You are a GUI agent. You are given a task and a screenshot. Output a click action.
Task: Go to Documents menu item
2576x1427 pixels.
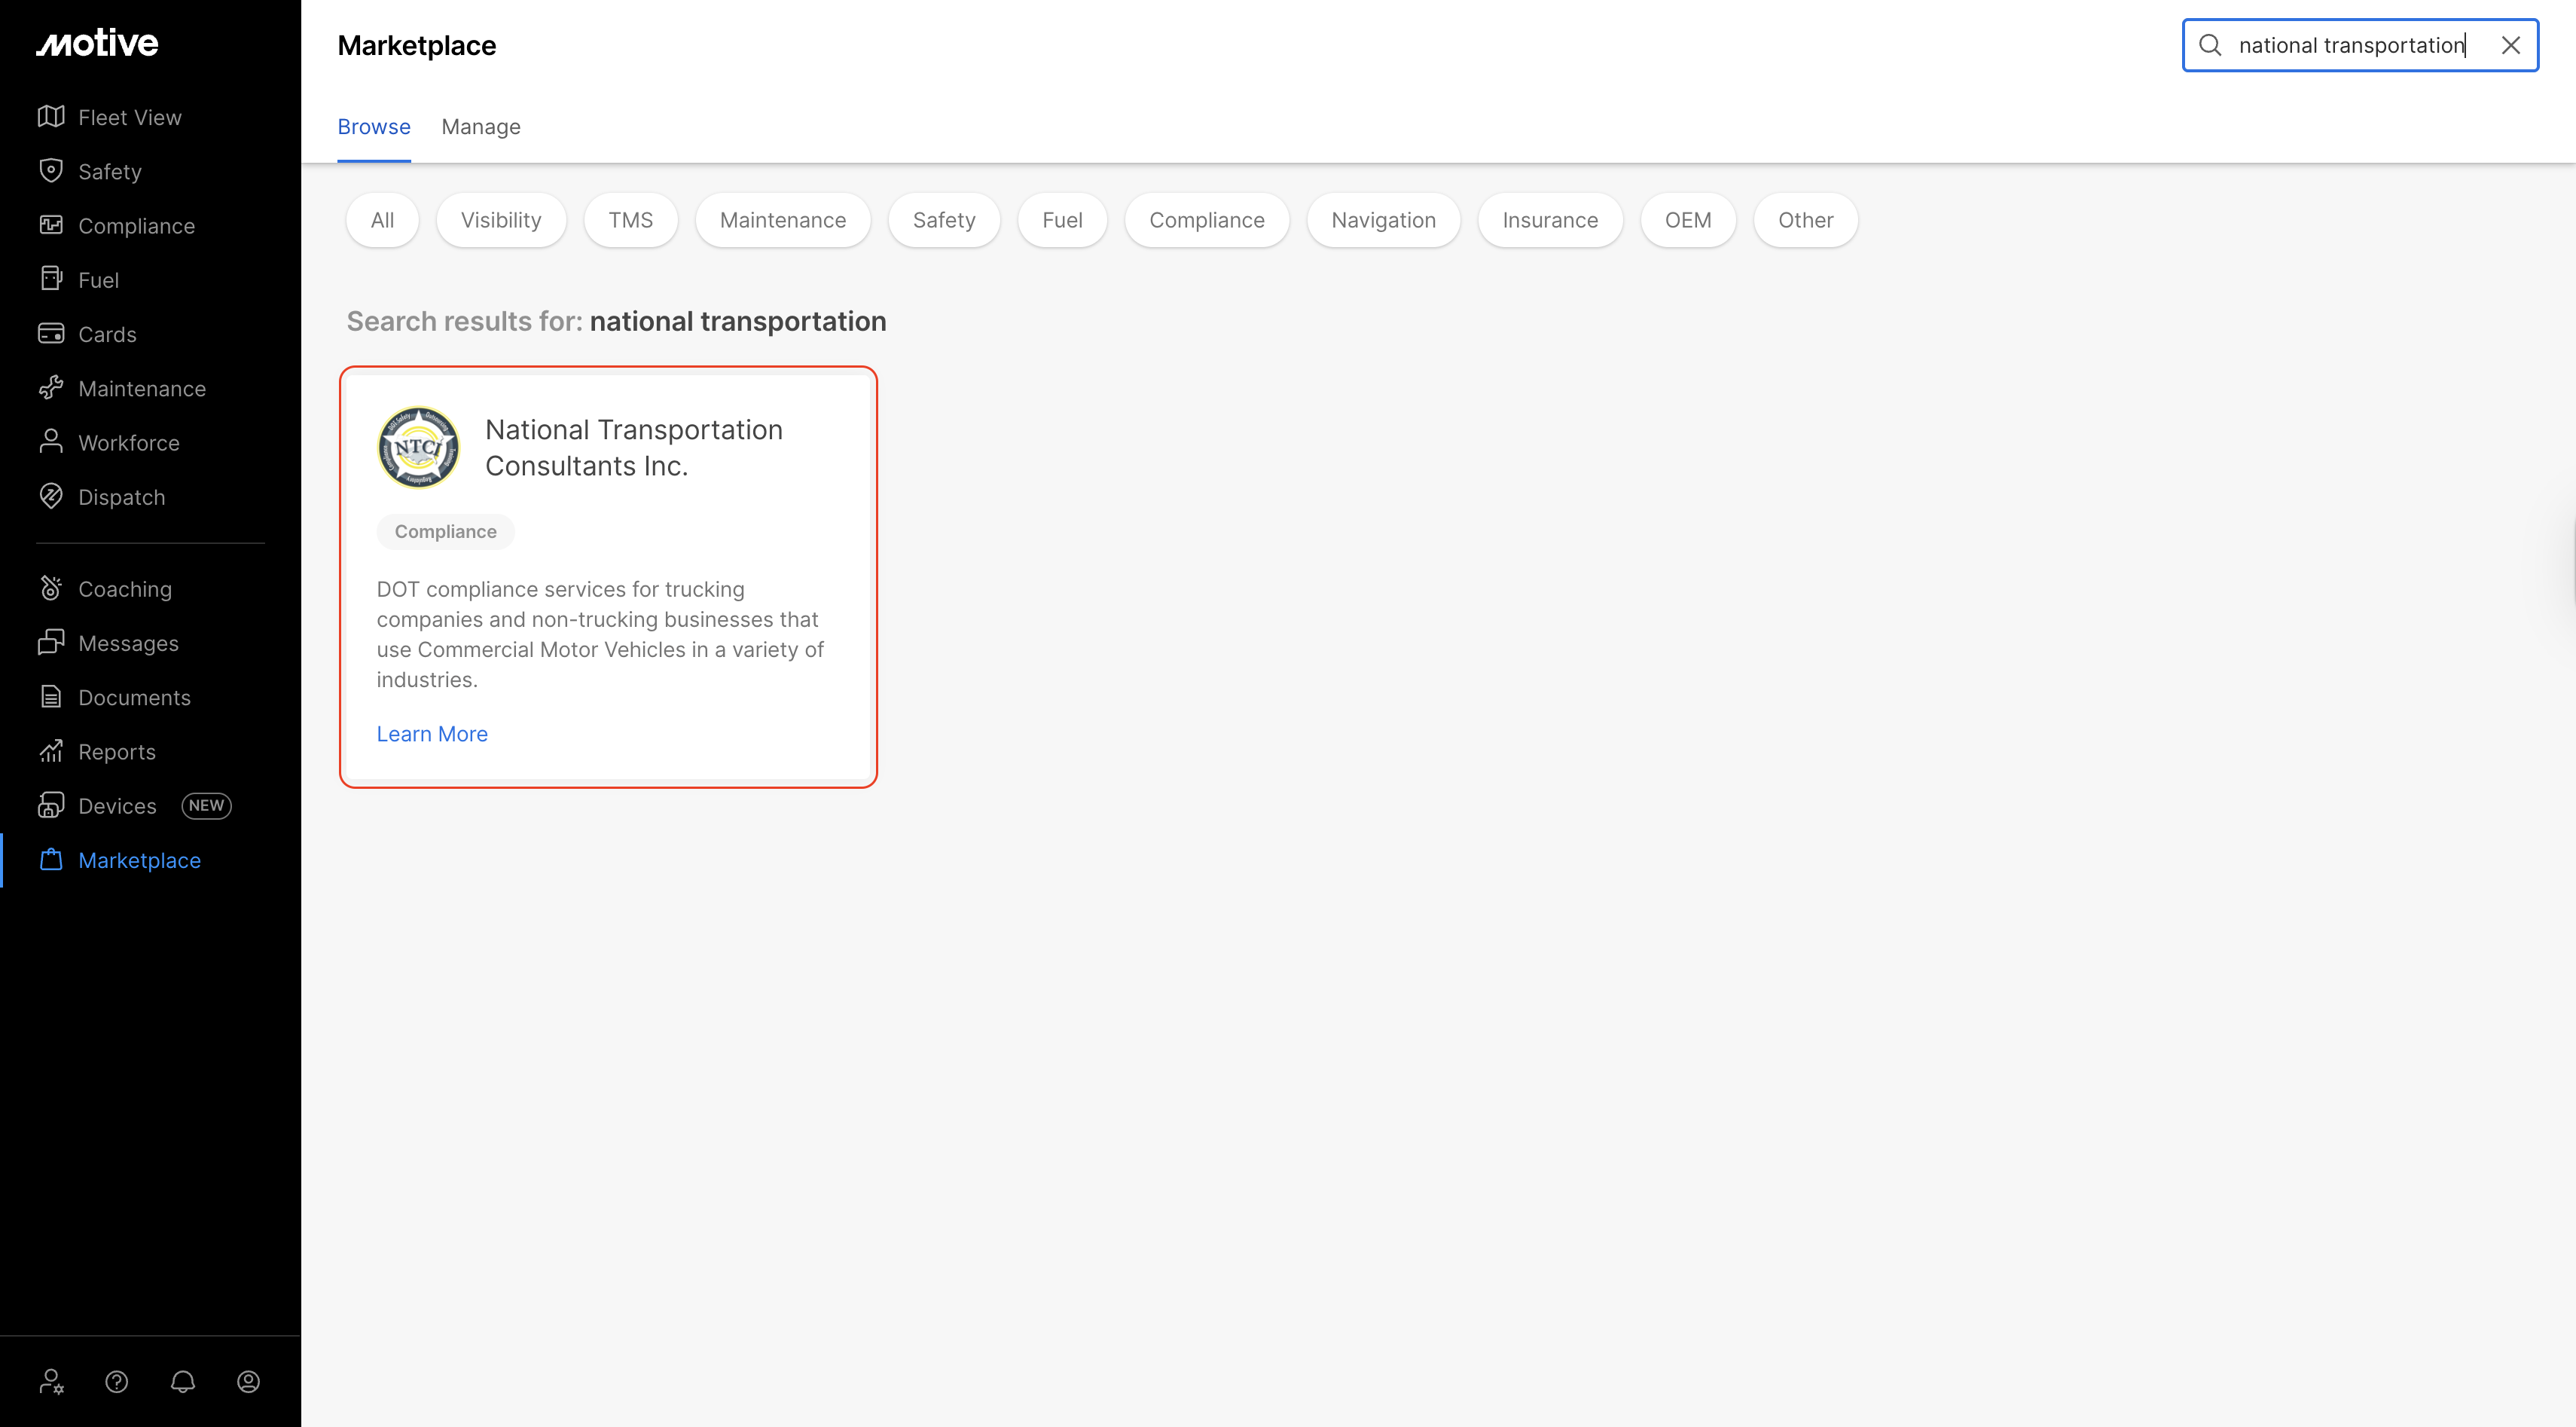[x=135, y=697]
